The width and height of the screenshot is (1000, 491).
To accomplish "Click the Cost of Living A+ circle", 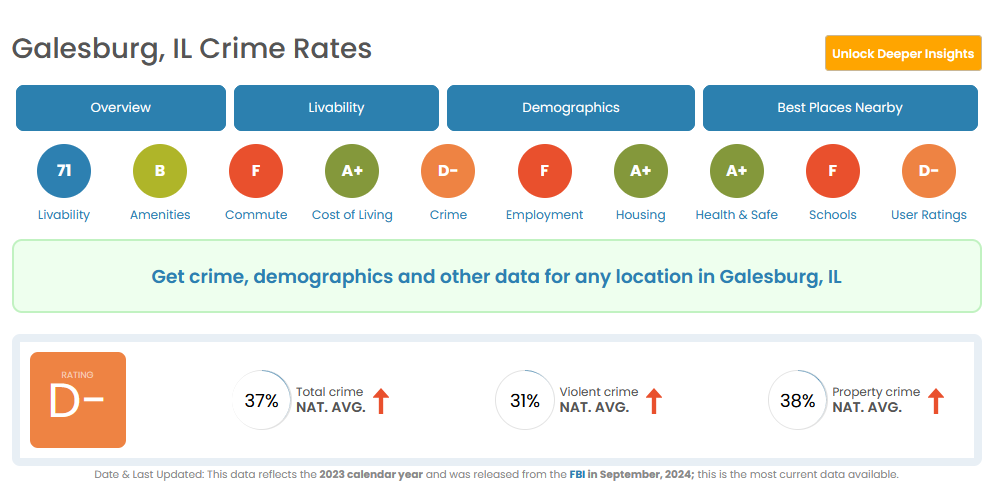I will (352, 171).
